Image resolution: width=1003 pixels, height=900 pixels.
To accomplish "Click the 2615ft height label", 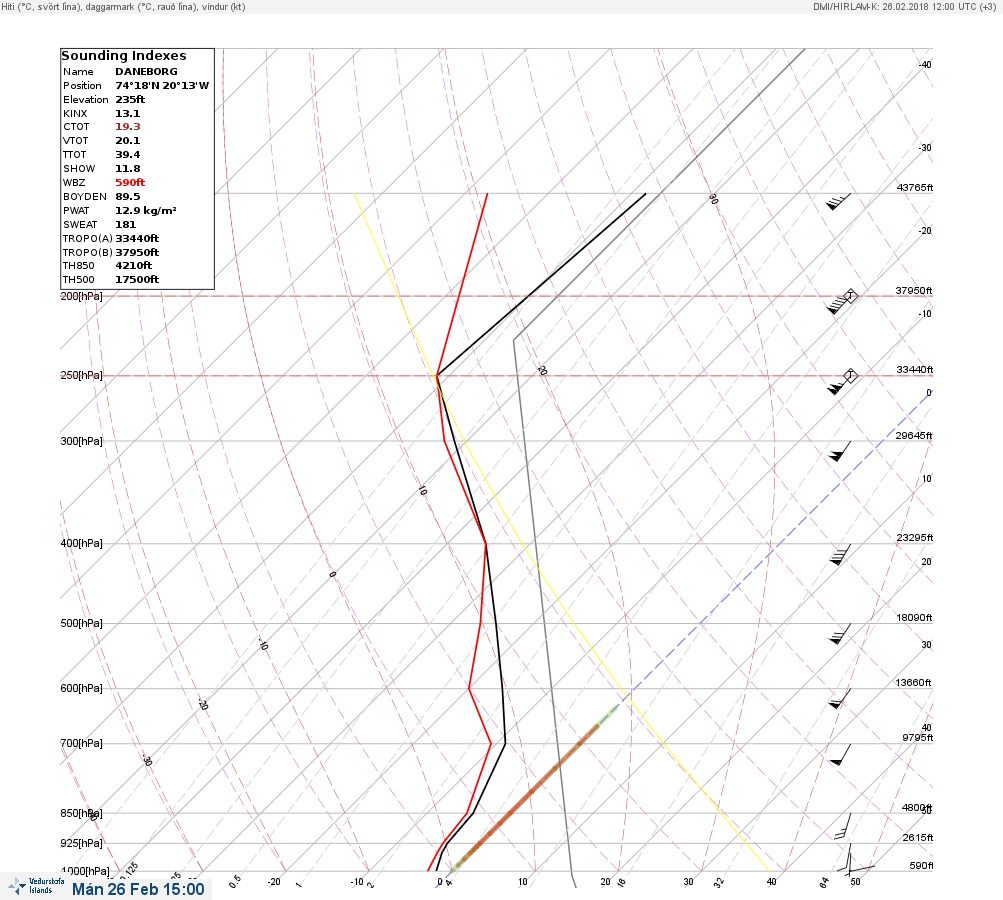I will [x=918, y=837].
